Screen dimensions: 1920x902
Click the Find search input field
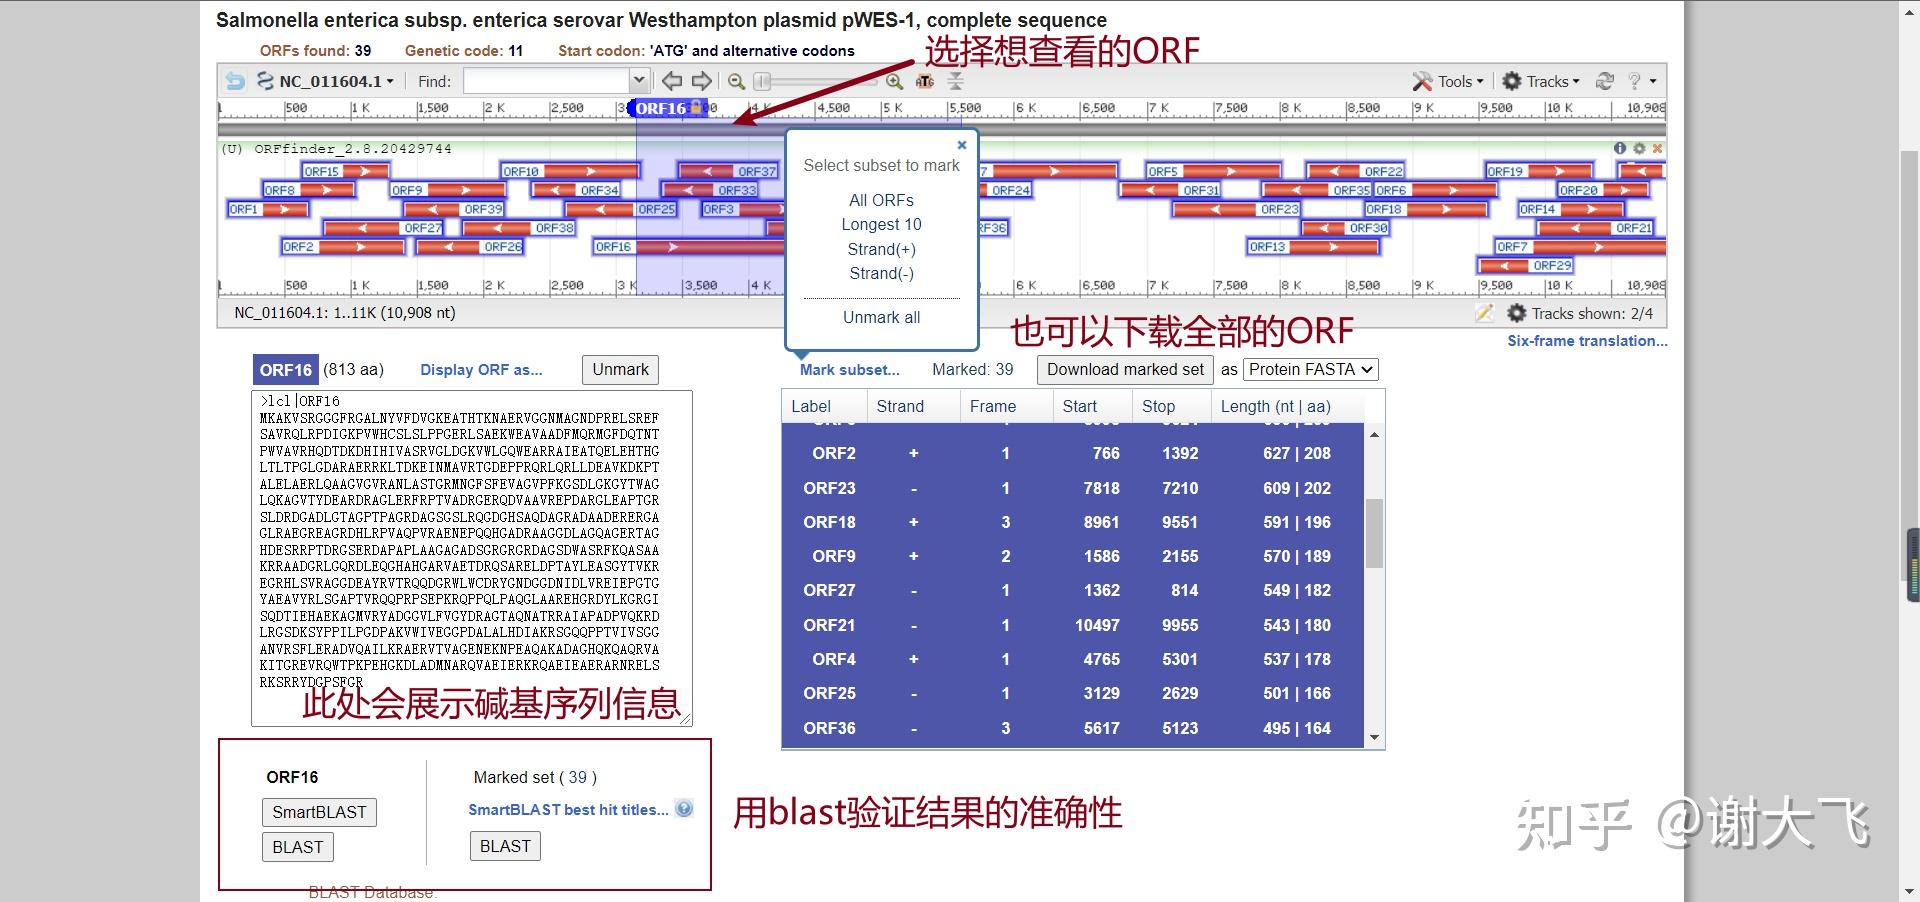[555, 81]
